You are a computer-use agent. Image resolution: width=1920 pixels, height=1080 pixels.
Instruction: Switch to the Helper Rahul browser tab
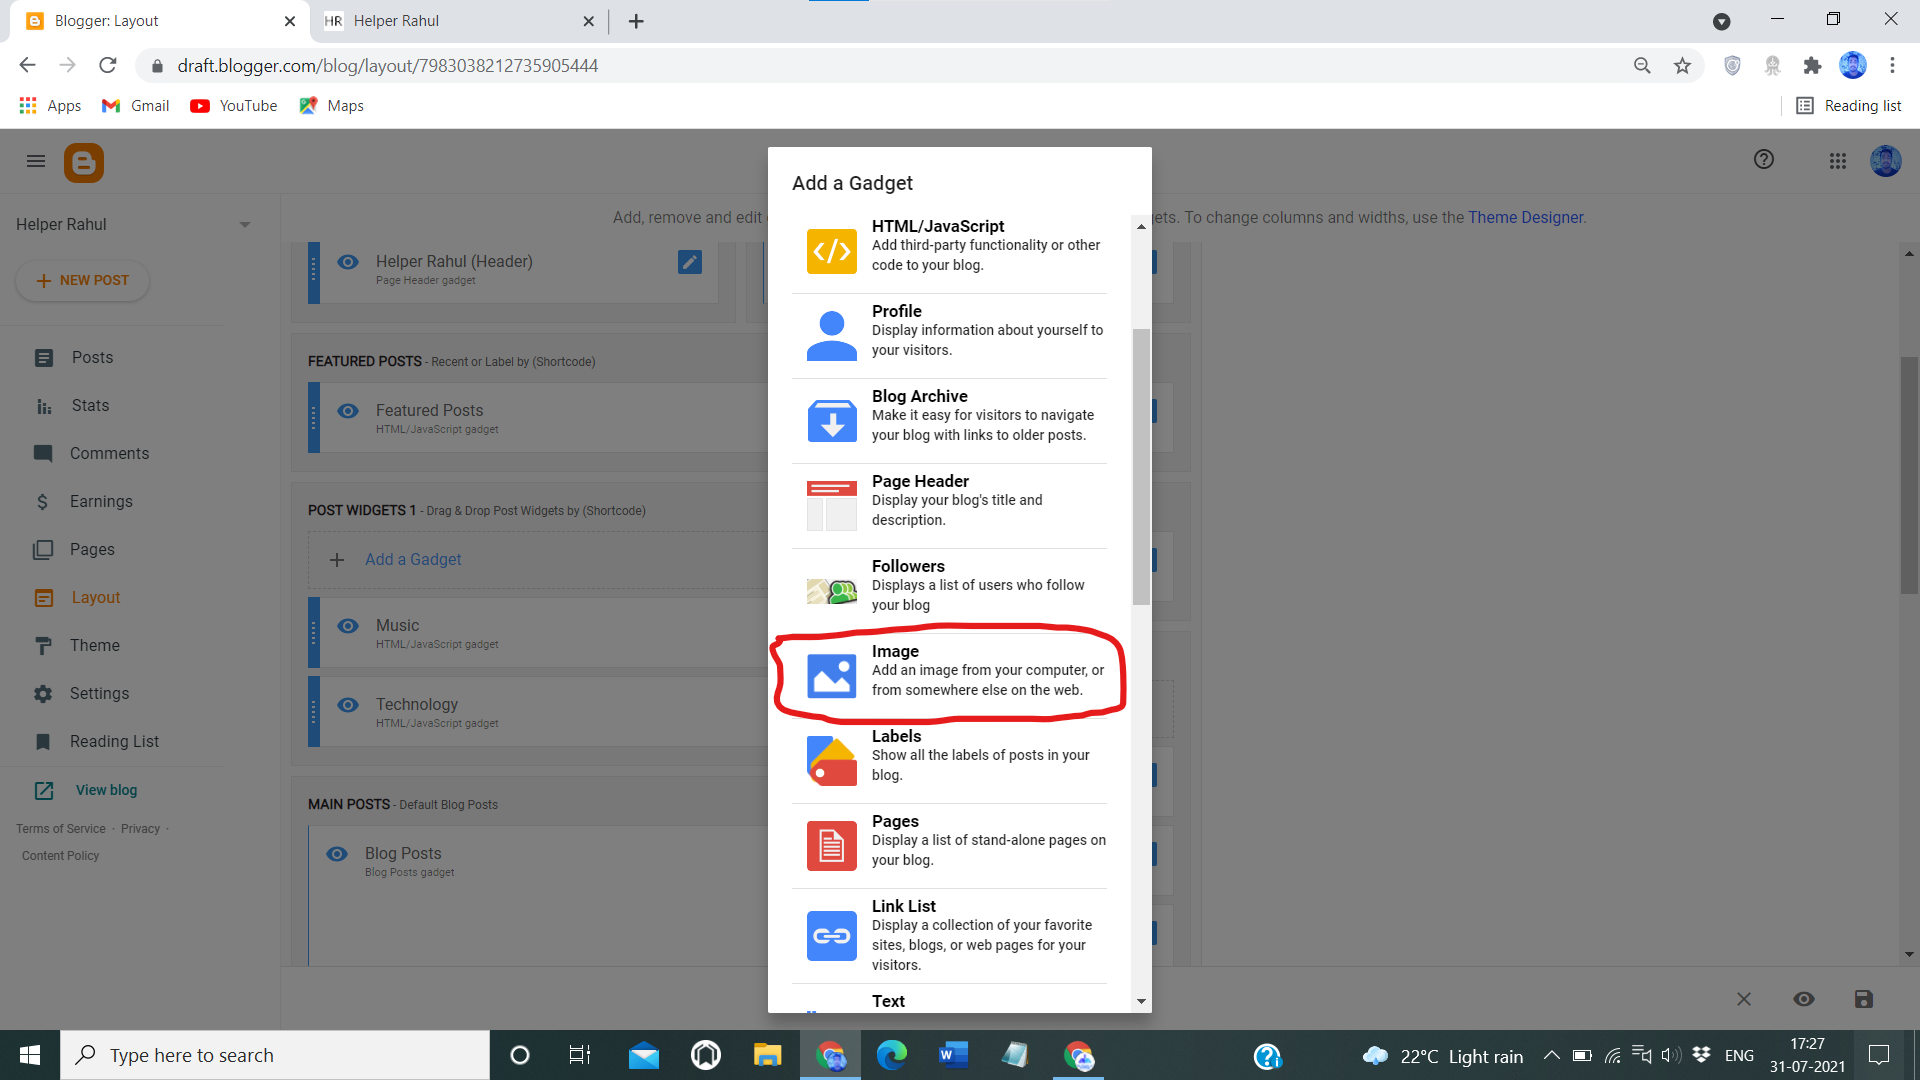tap(460, 21)
